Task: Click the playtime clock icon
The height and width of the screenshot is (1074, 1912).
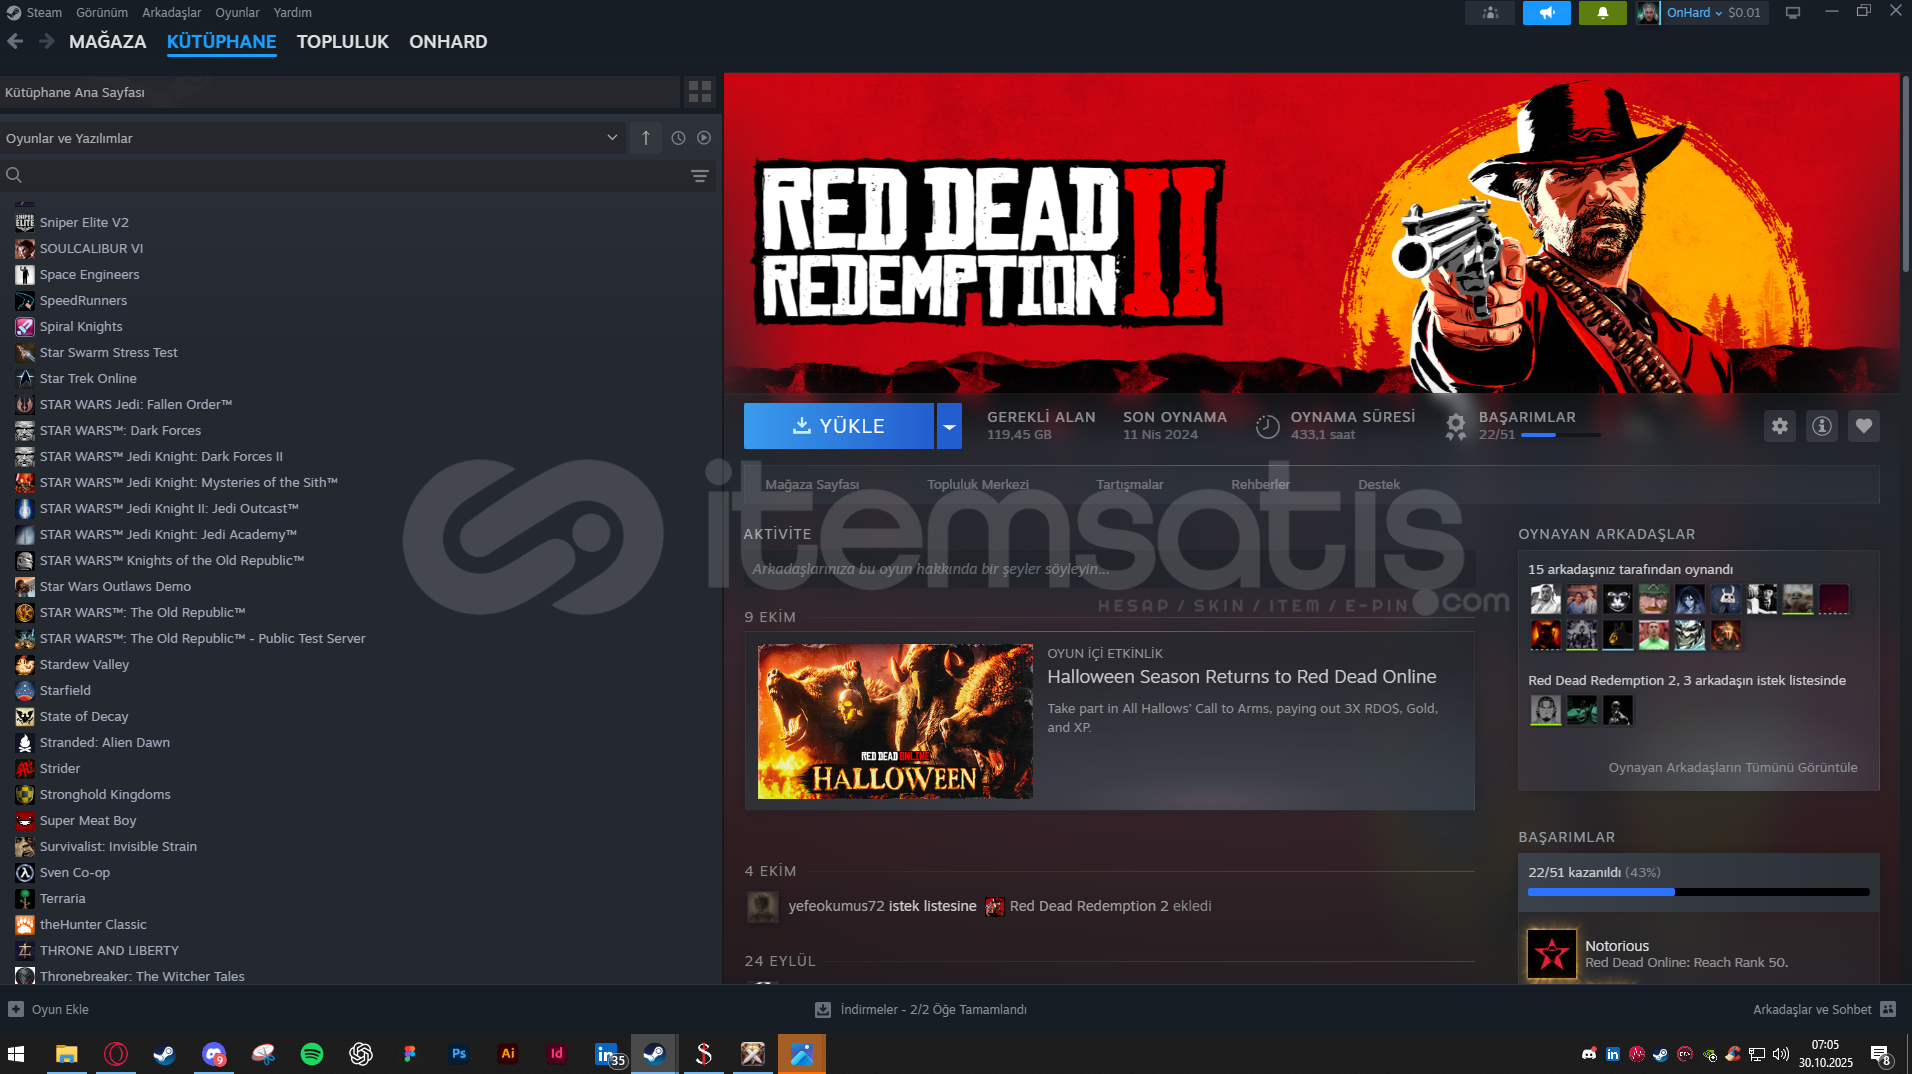Action: point(1267,427)
